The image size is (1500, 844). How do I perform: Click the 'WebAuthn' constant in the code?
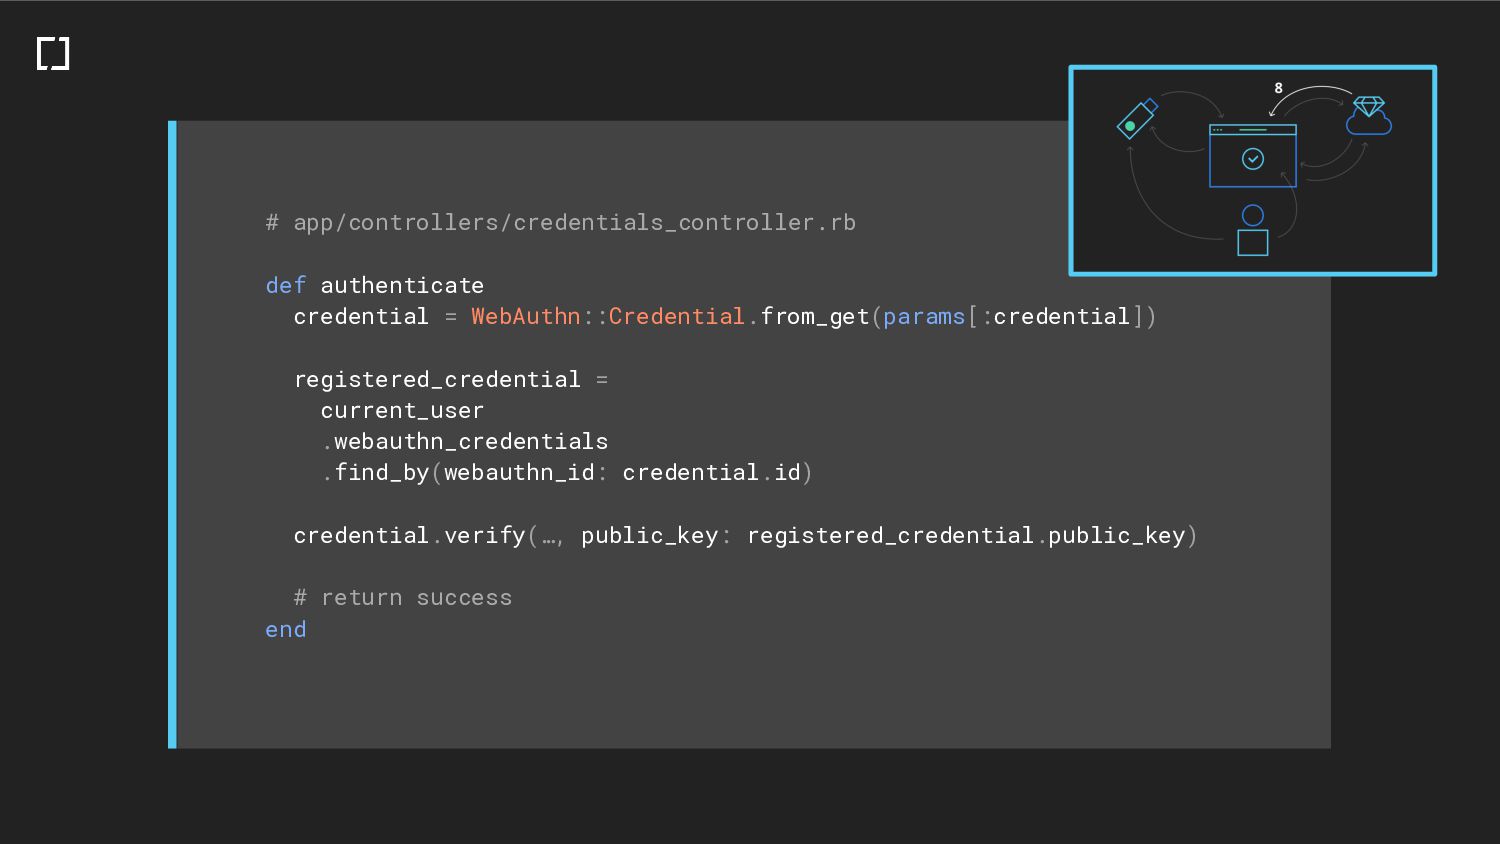526,316
